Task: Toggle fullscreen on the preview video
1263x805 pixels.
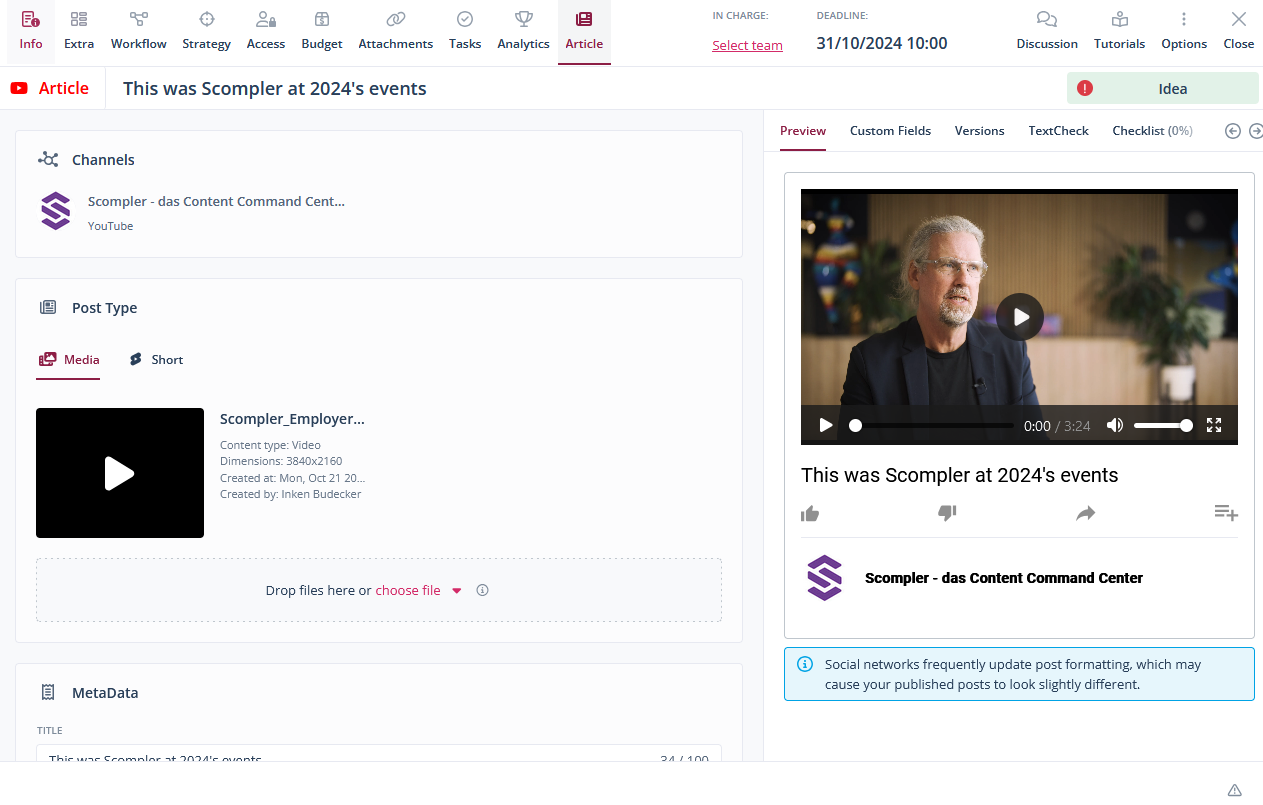Action: tap(1214, 425)
